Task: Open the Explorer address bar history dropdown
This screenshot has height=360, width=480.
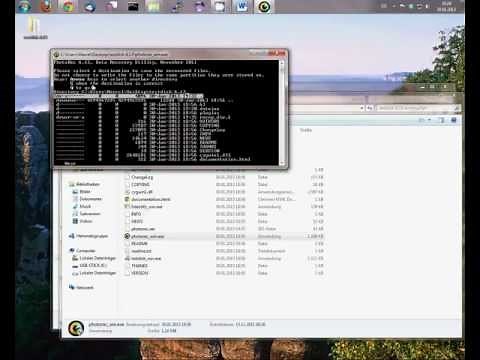Action: click(x=362, y=108)
